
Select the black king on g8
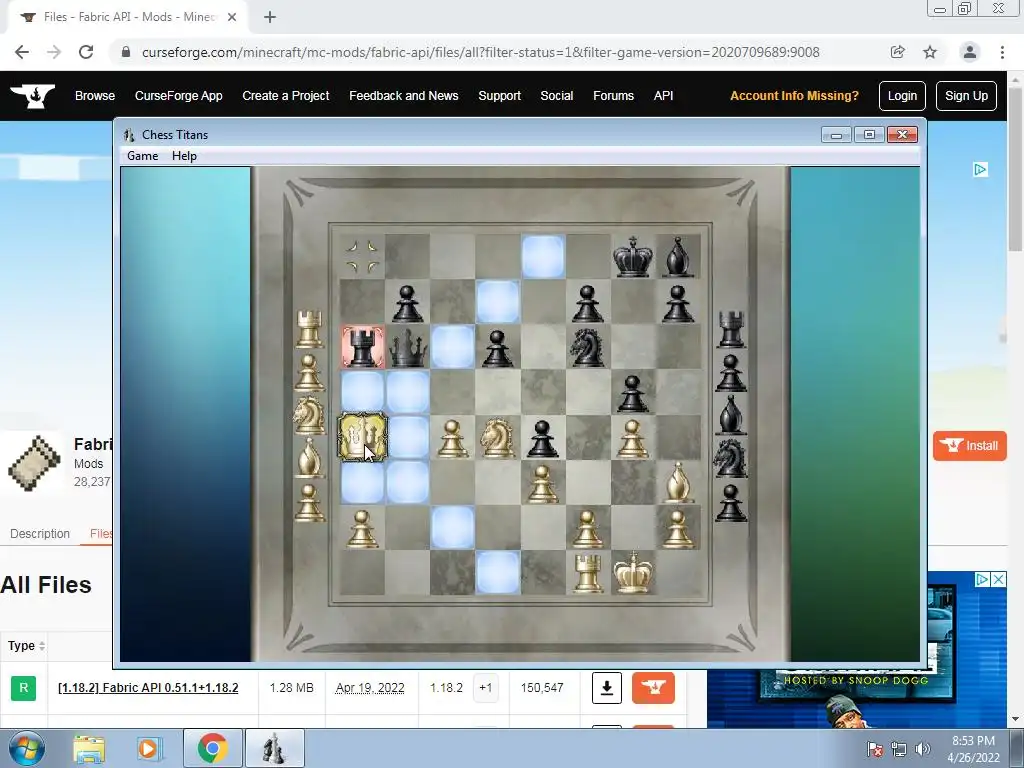[633, 257]
